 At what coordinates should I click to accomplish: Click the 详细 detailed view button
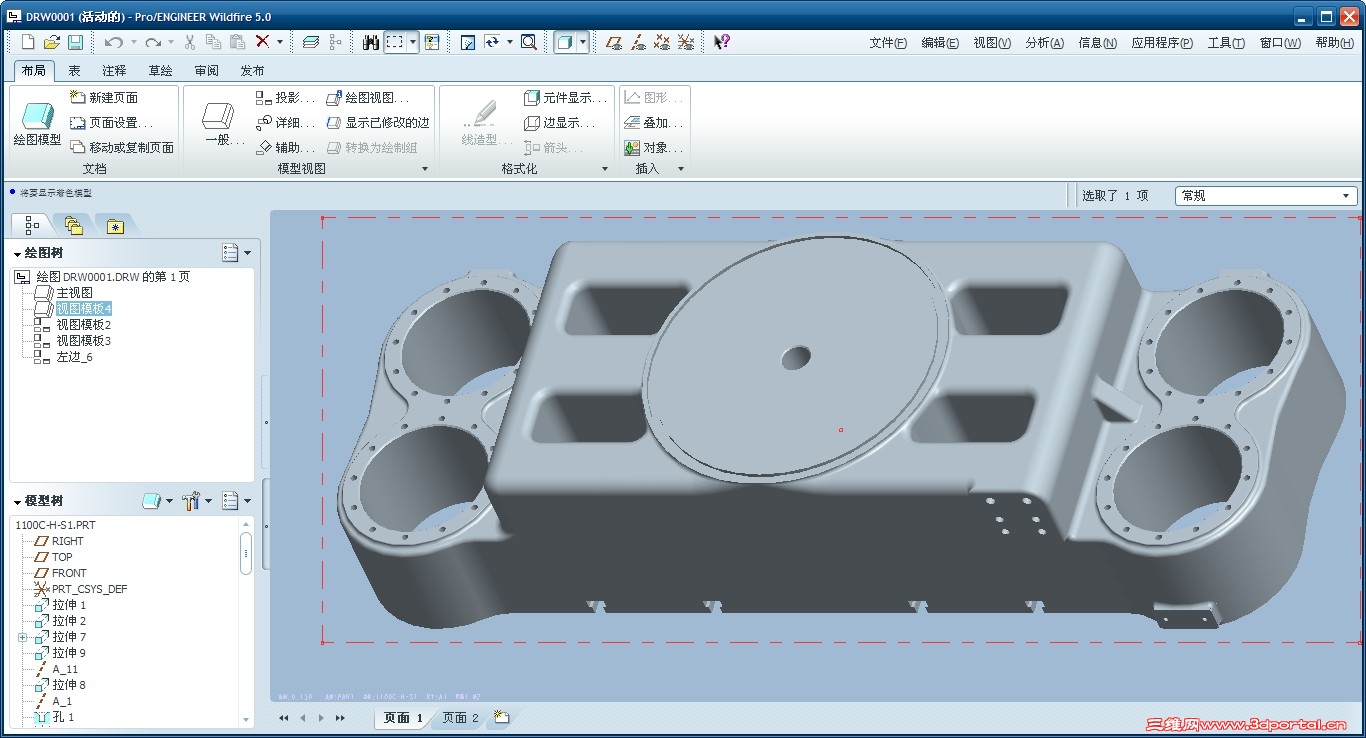click(286, 123)
